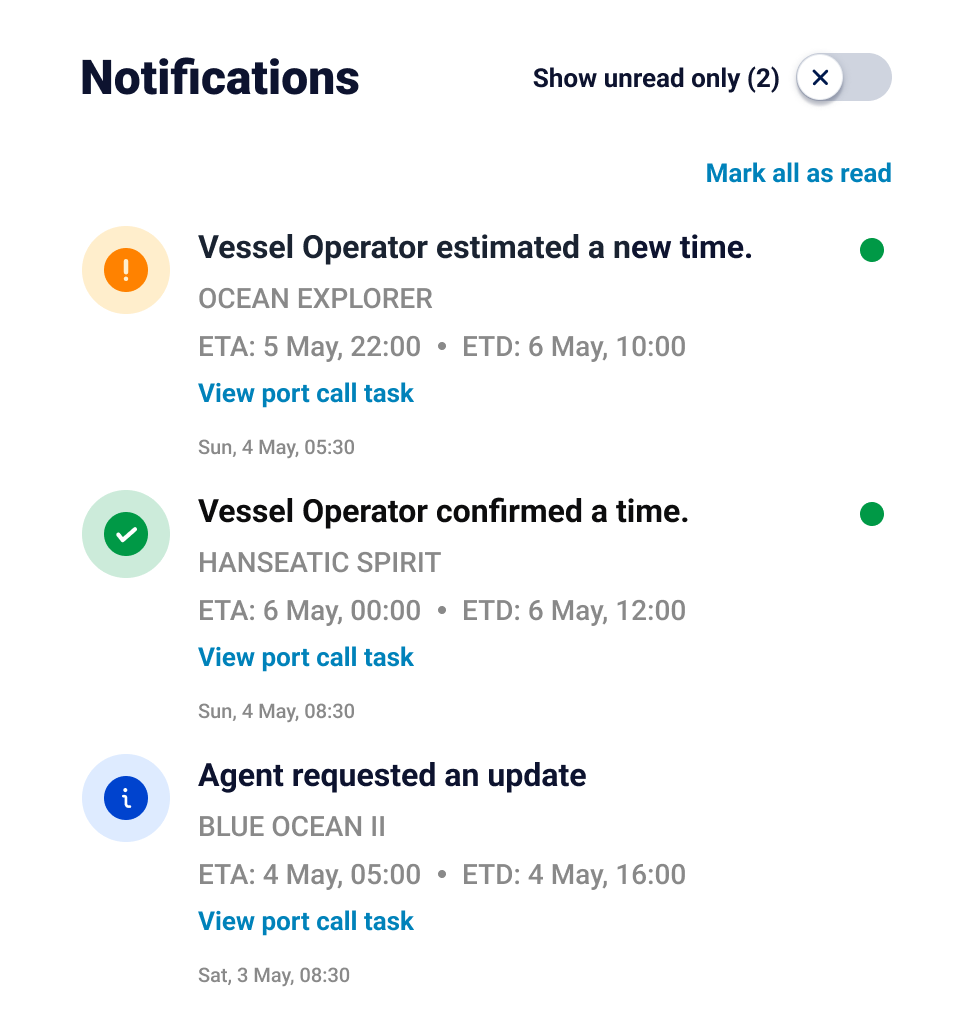Select 'Vessel Operator estimated a new time' notification title
Screen dimensions: 972x1034
point(475,247)
